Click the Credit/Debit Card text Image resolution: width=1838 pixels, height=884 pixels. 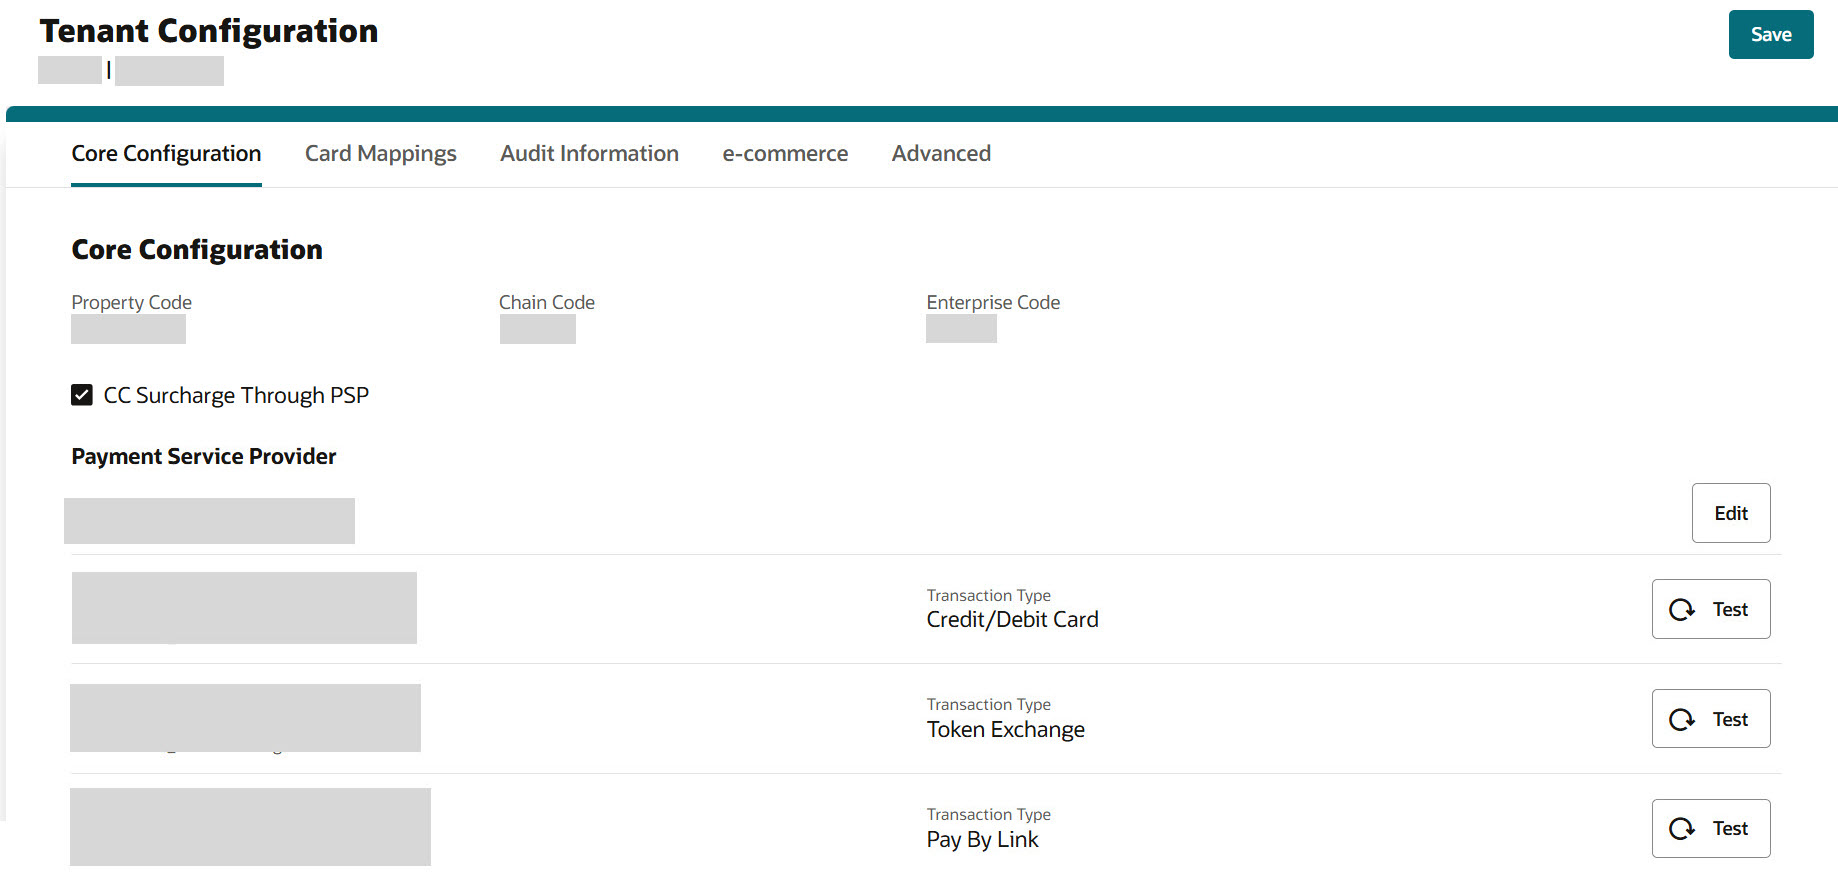1012,620
